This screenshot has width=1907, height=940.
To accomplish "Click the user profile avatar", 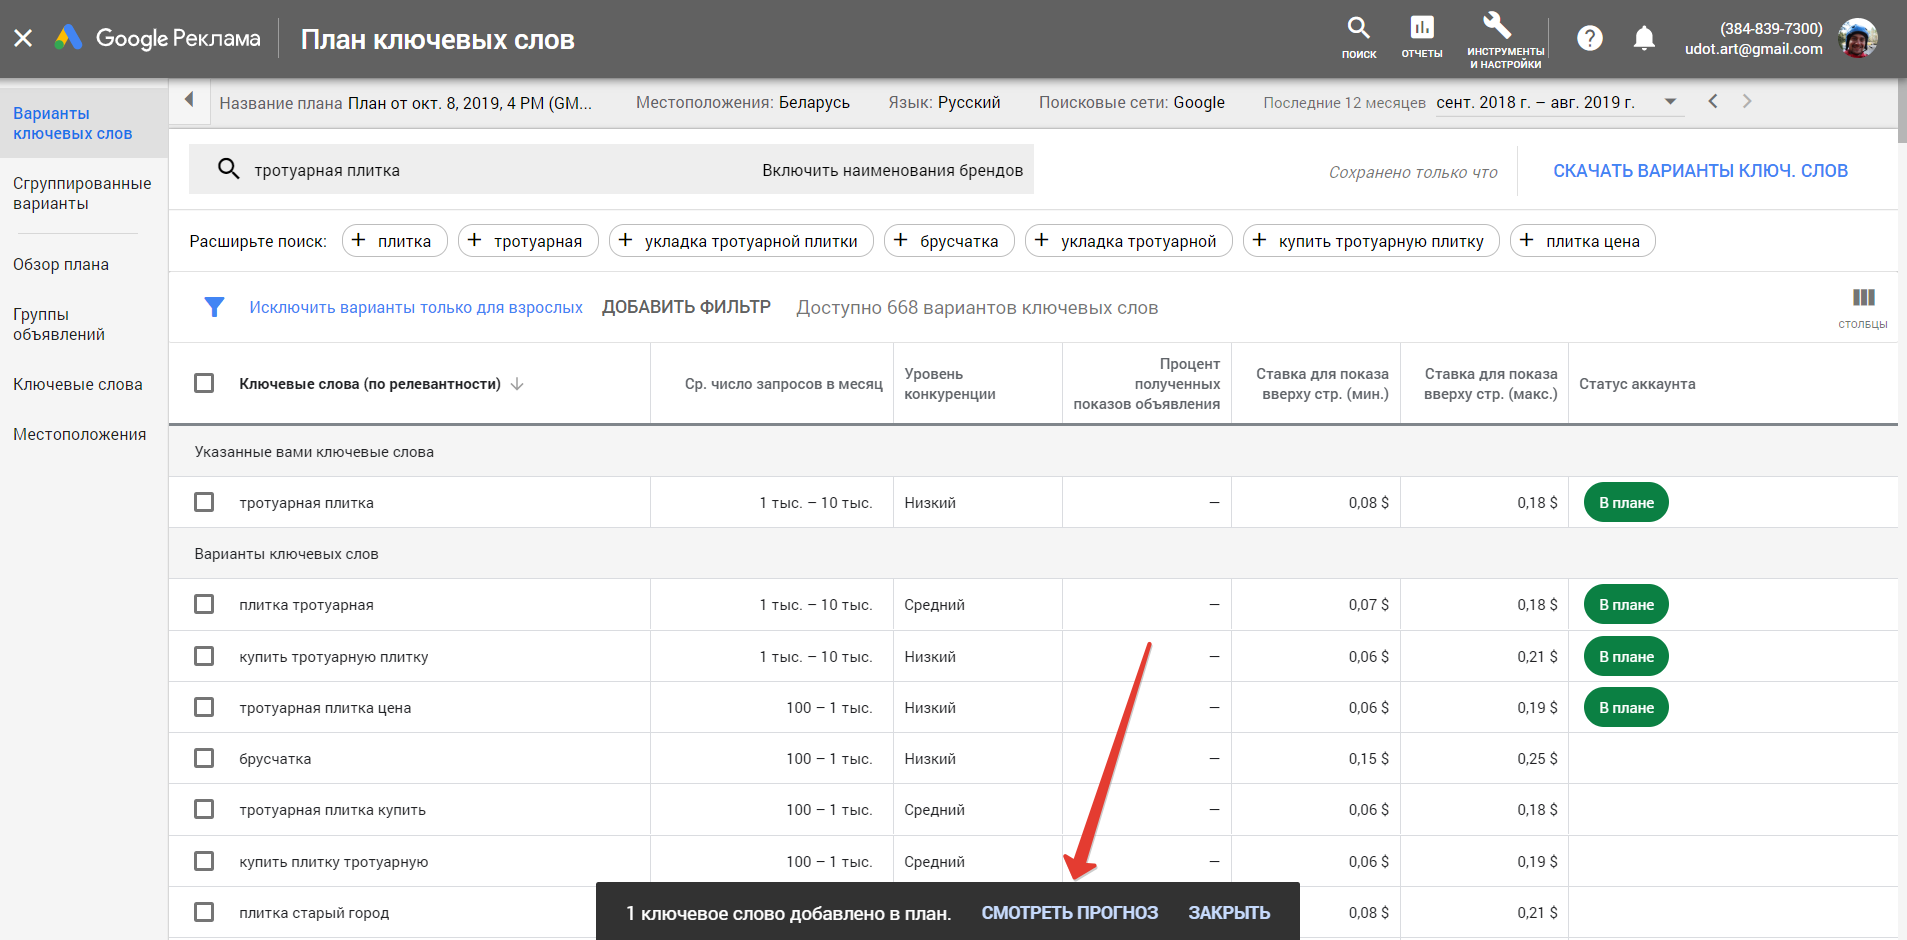I will click(1858, 39).
